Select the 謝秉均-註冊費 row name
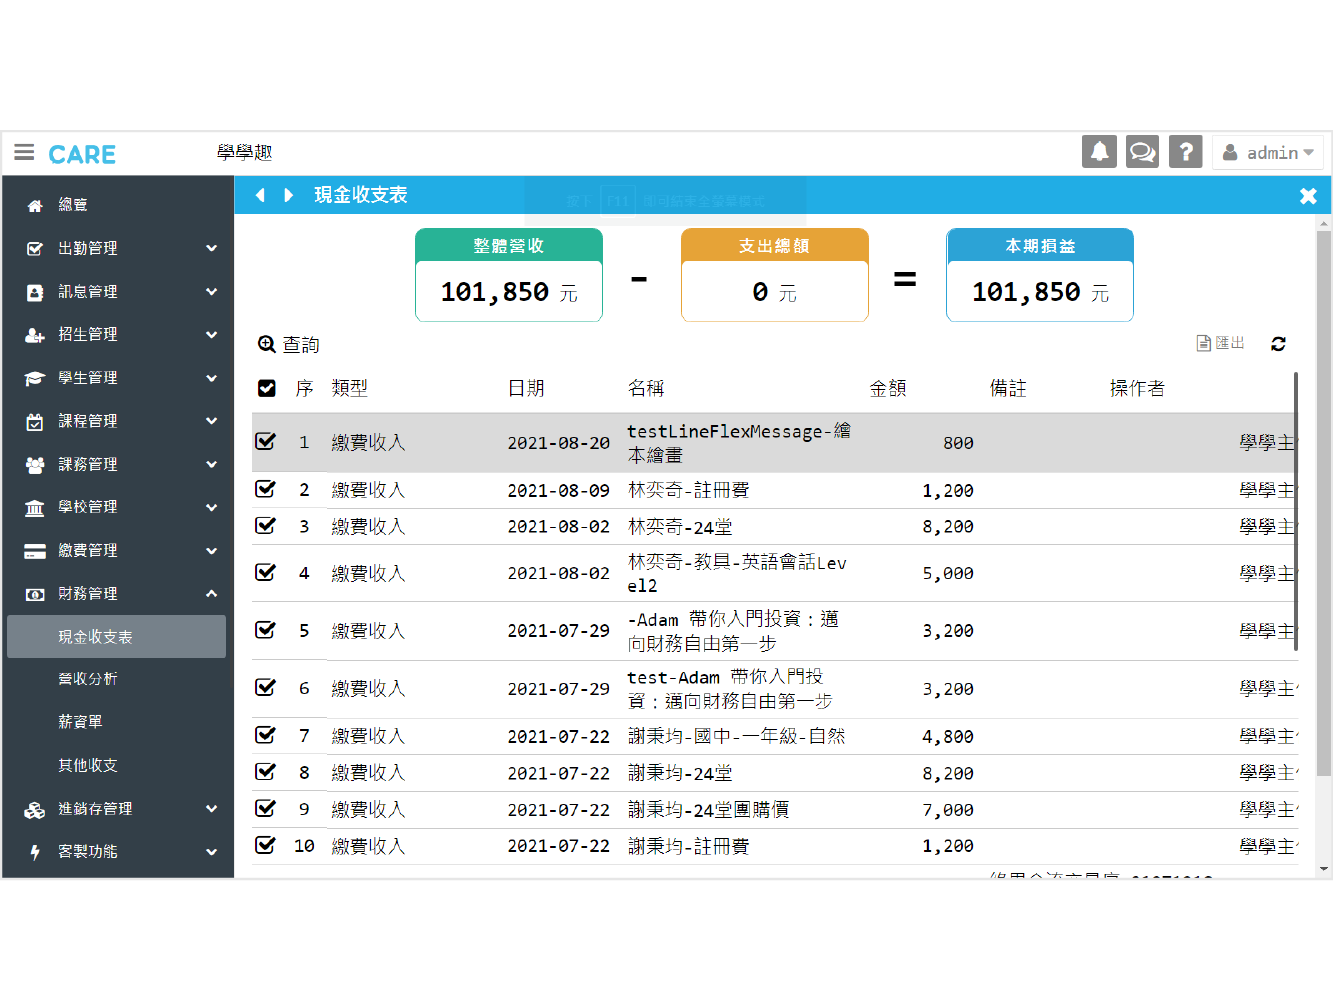The width and height of the screenshot is (1333, 1000). pyautogui.click(x=689, y=846)
